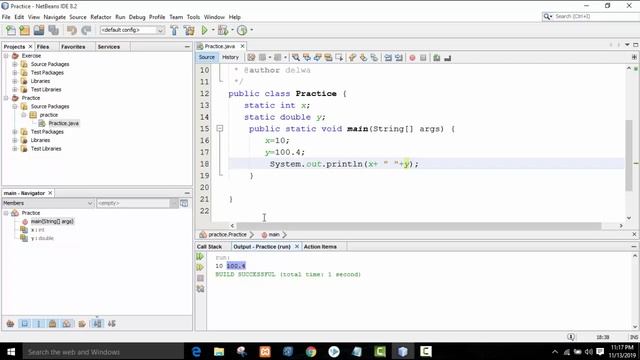Open the Profile Project arrow dropdown

[251, 30]
